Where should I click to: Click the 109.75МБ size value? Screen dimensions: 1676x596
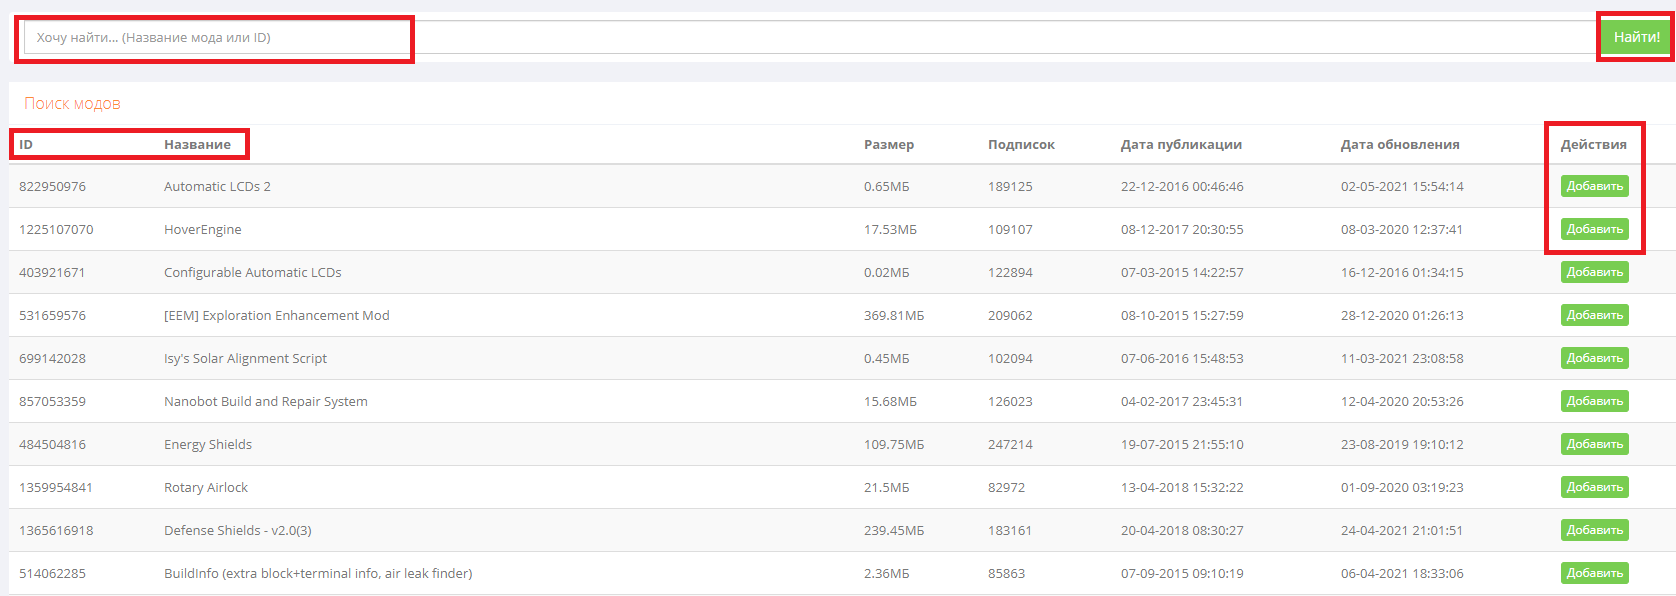(x=894, y=444)
